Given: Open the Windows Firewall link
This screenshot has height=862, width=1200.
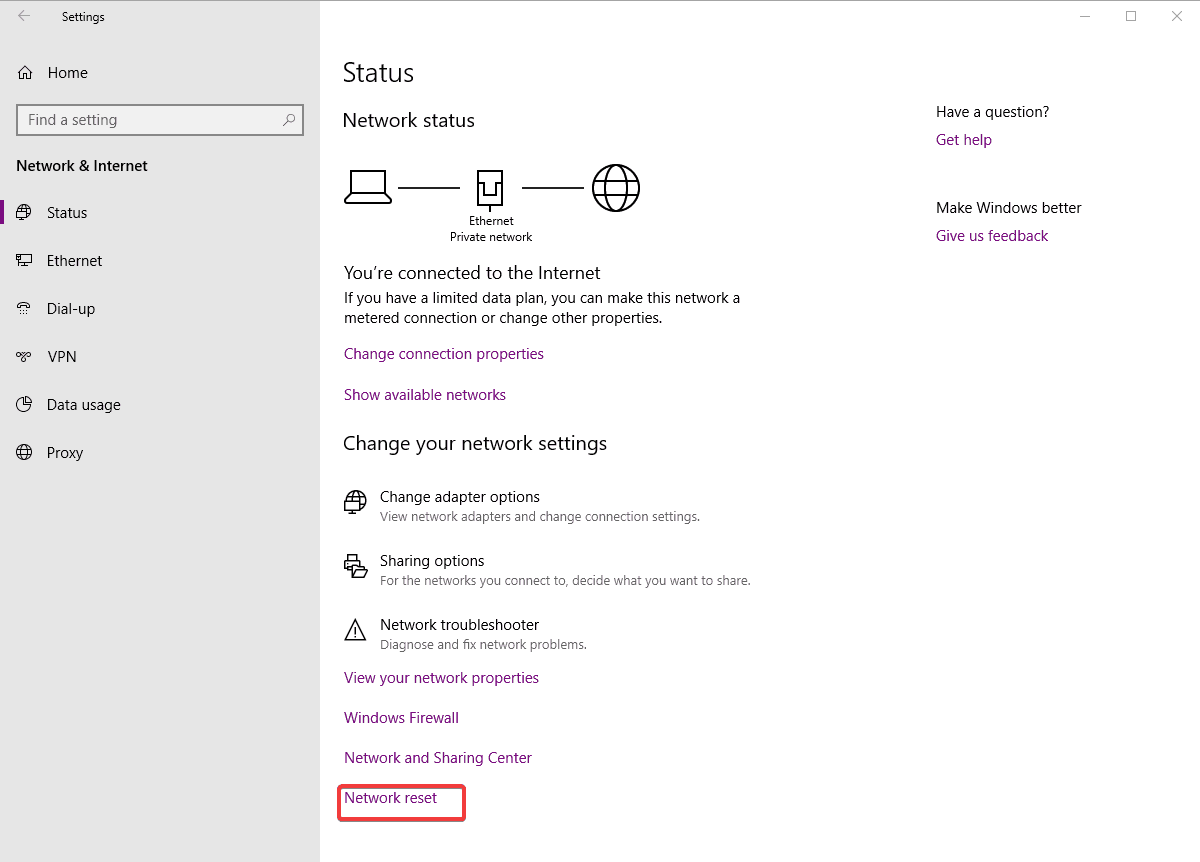Looking at the screenshot, I should click(x=401, y=718).
